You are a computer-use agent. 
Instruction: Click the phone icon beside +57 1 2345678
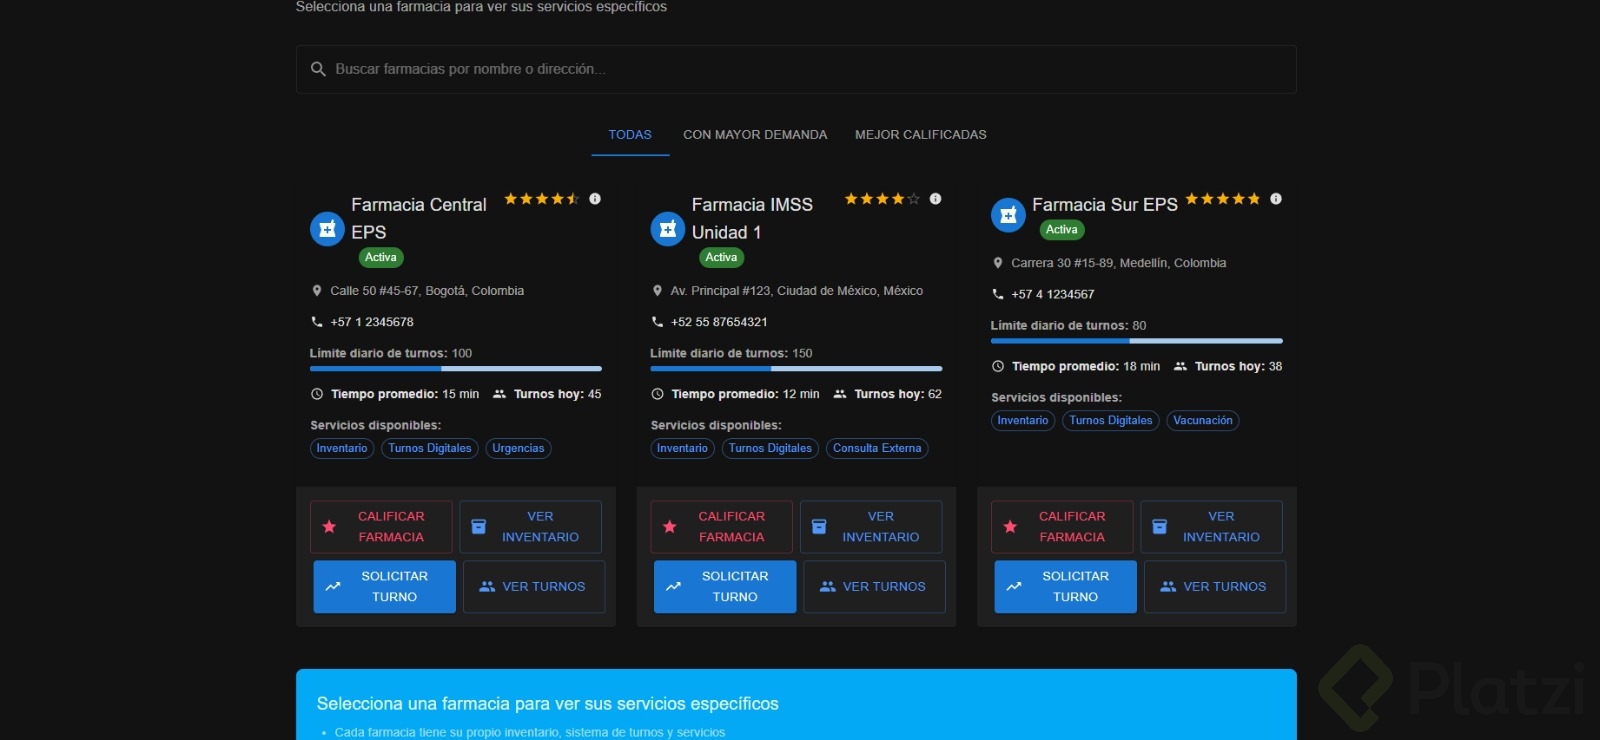[317, 322]
